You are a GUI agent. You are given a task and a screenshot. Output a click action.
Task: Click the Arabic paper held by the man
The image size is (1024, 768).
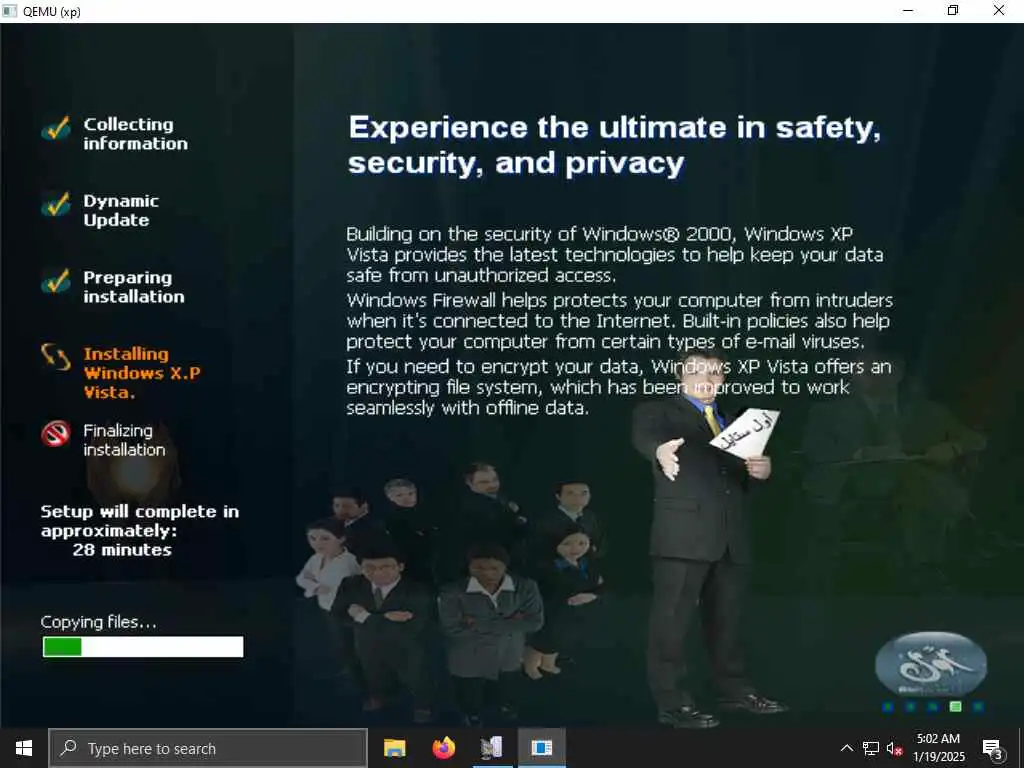(x=745, y=432)
